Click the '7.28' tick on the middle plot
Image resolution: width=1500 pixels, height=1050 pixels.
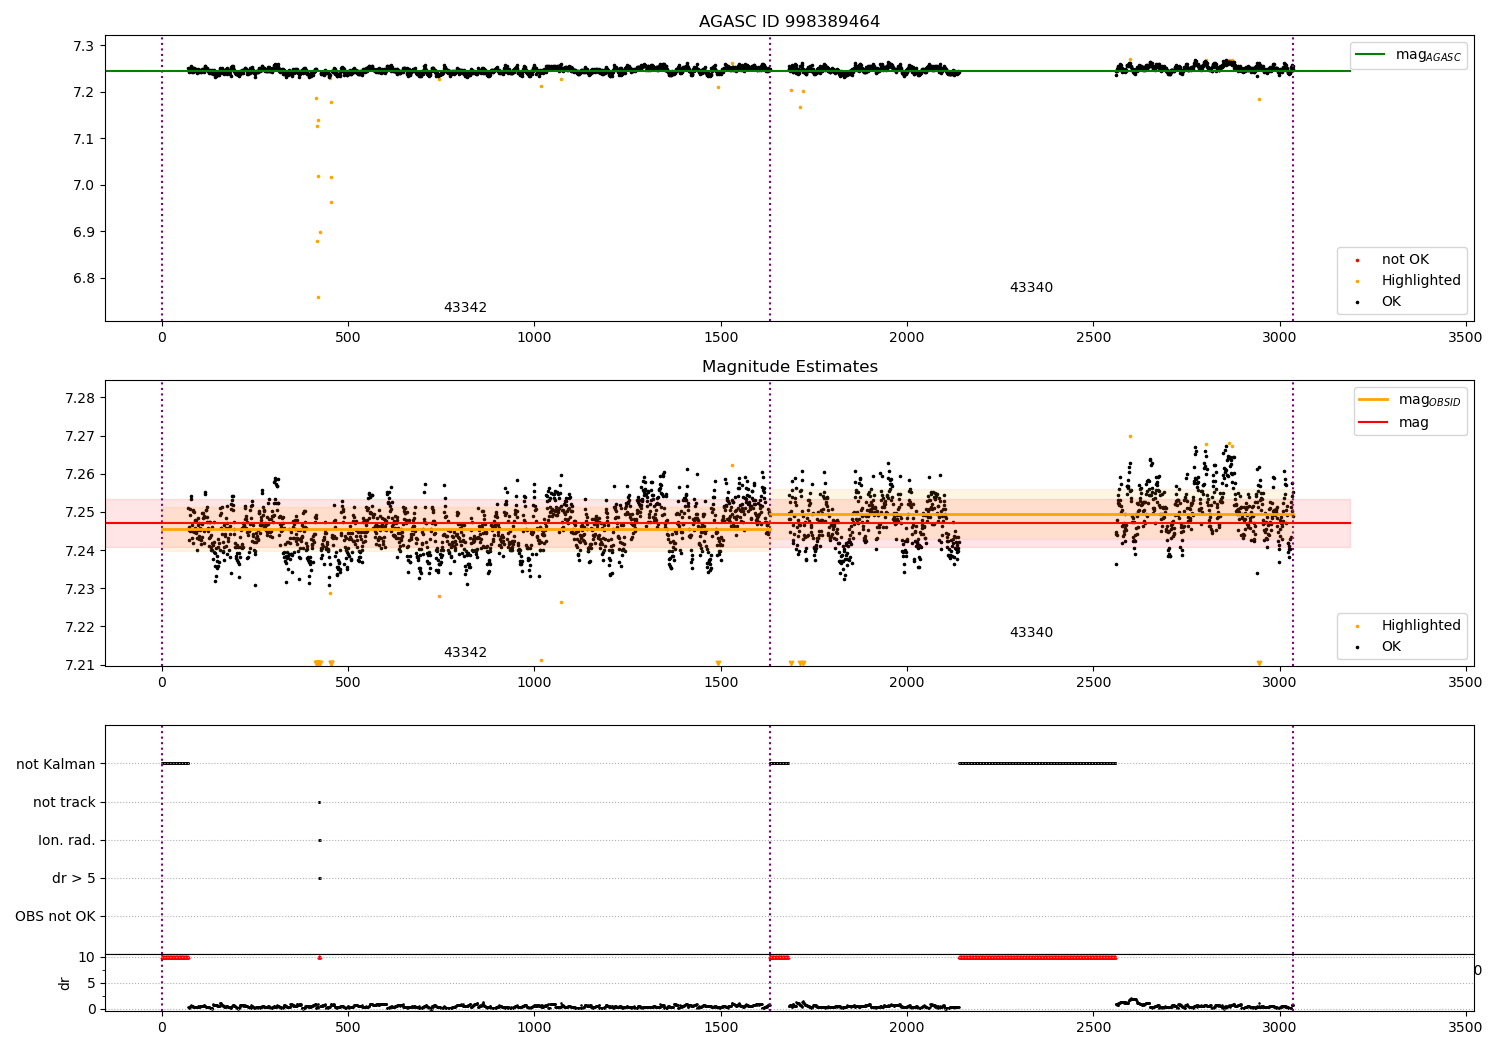(x=80, y=399)
